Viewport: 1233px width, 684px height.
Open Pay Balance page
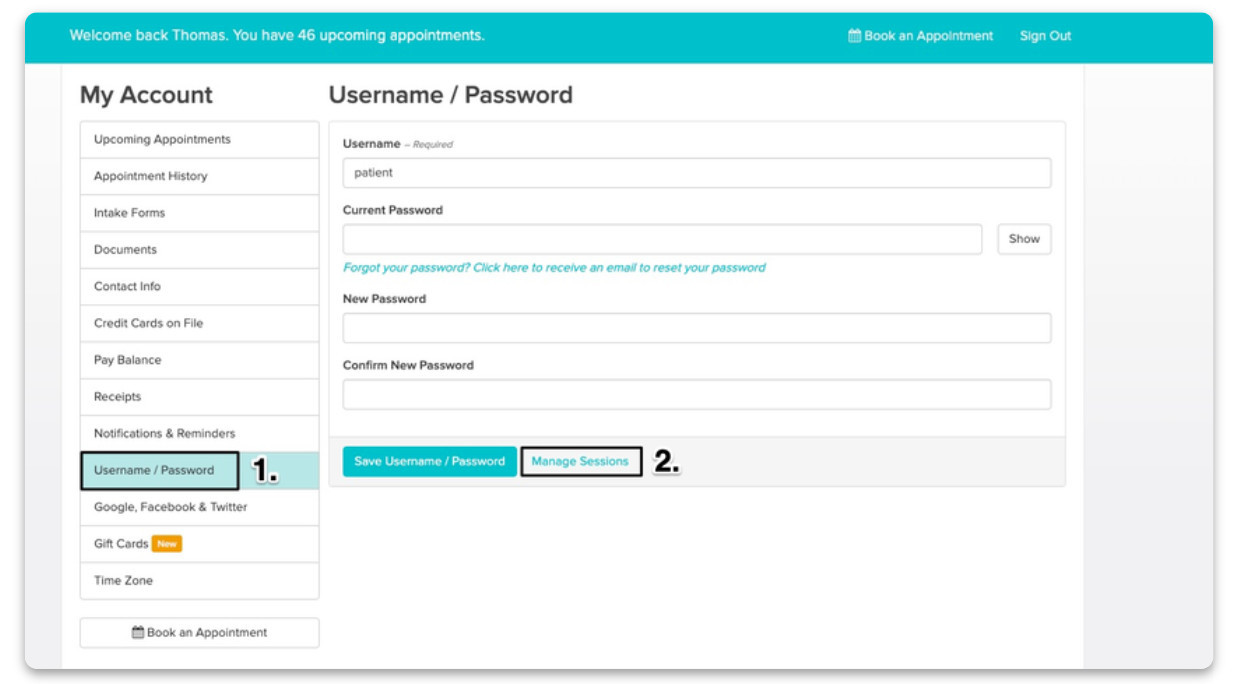tap(128, 360)
